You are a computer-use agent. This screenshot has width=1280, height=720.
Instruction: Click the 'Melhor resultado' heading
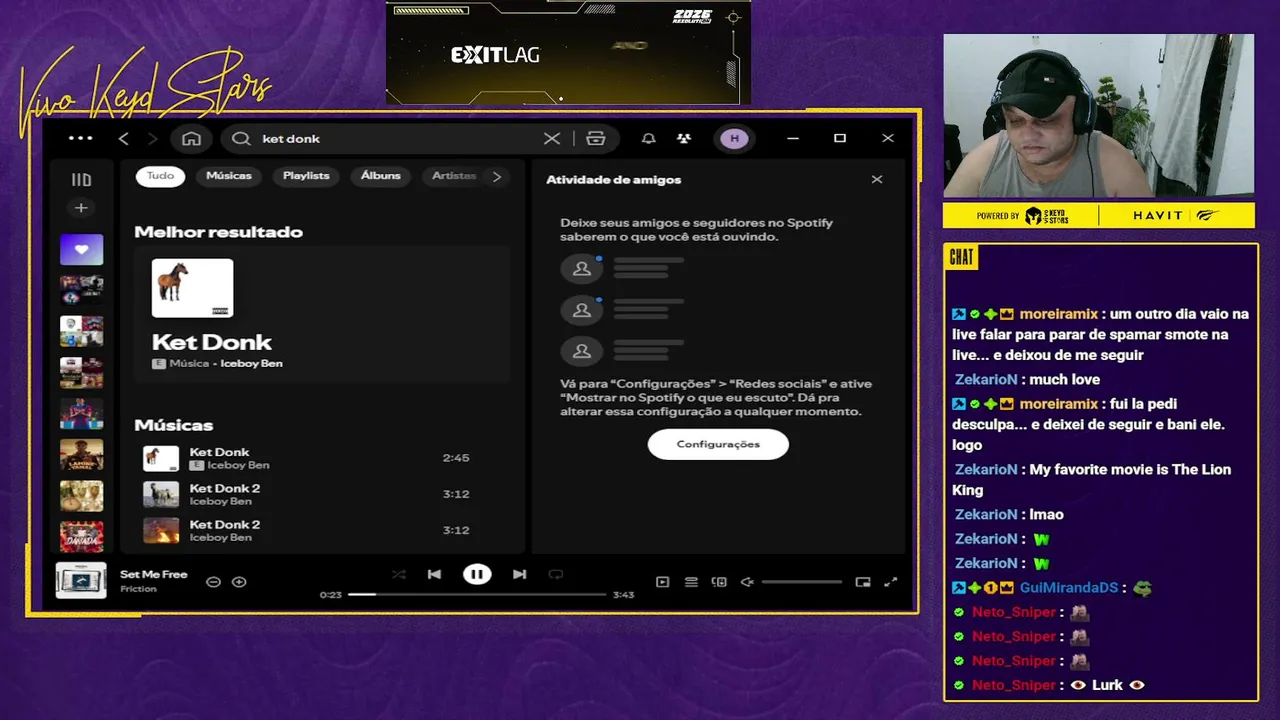tap(218, 232)
